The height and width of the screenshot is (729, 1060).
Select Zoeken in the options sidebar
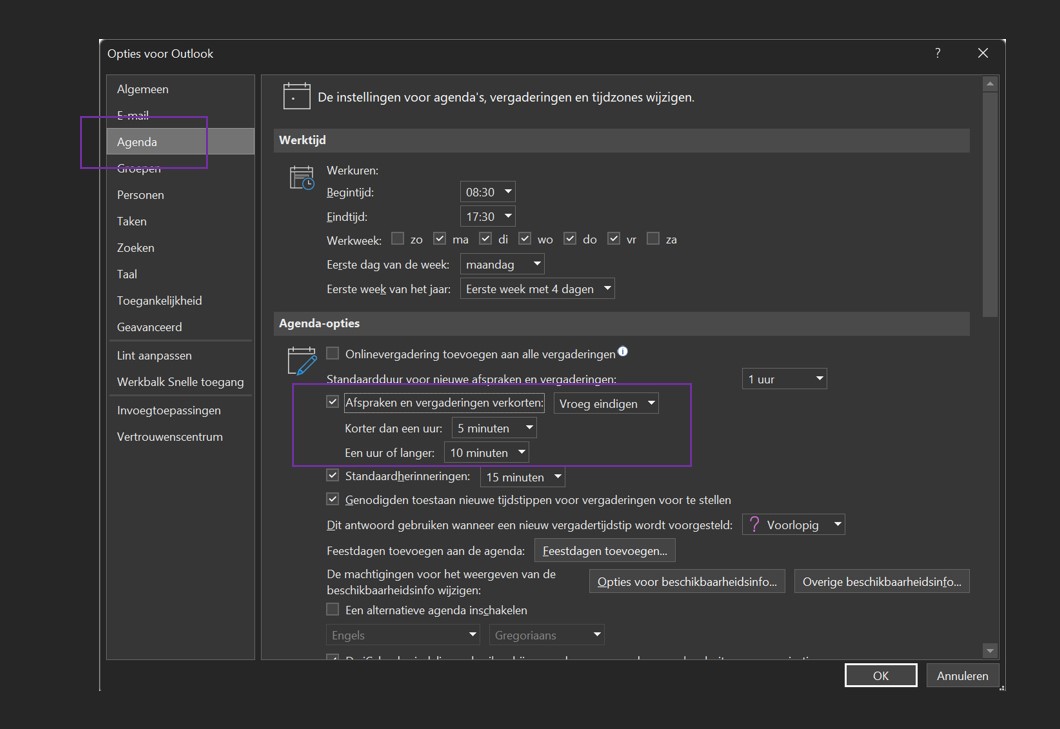coord(180,248)
